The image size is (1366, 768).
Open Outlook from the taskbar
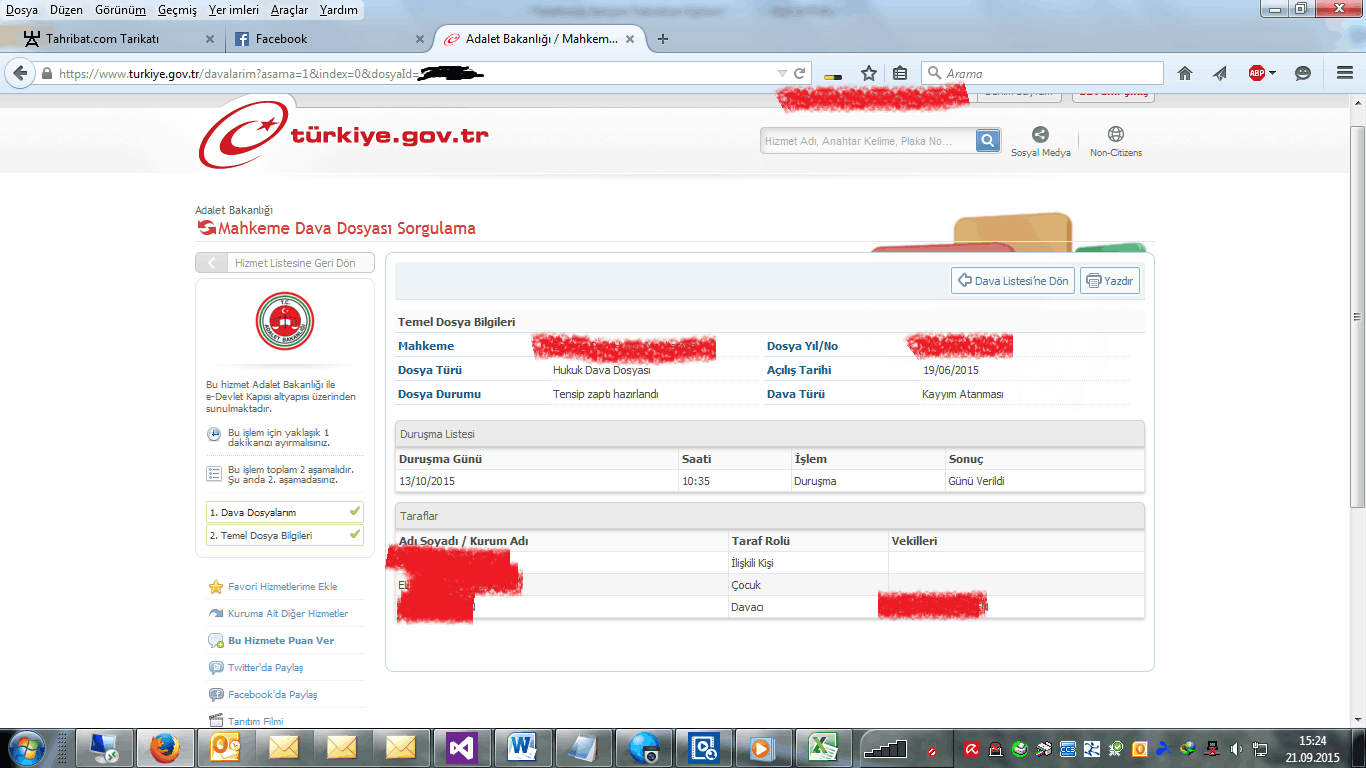(224, 747)
